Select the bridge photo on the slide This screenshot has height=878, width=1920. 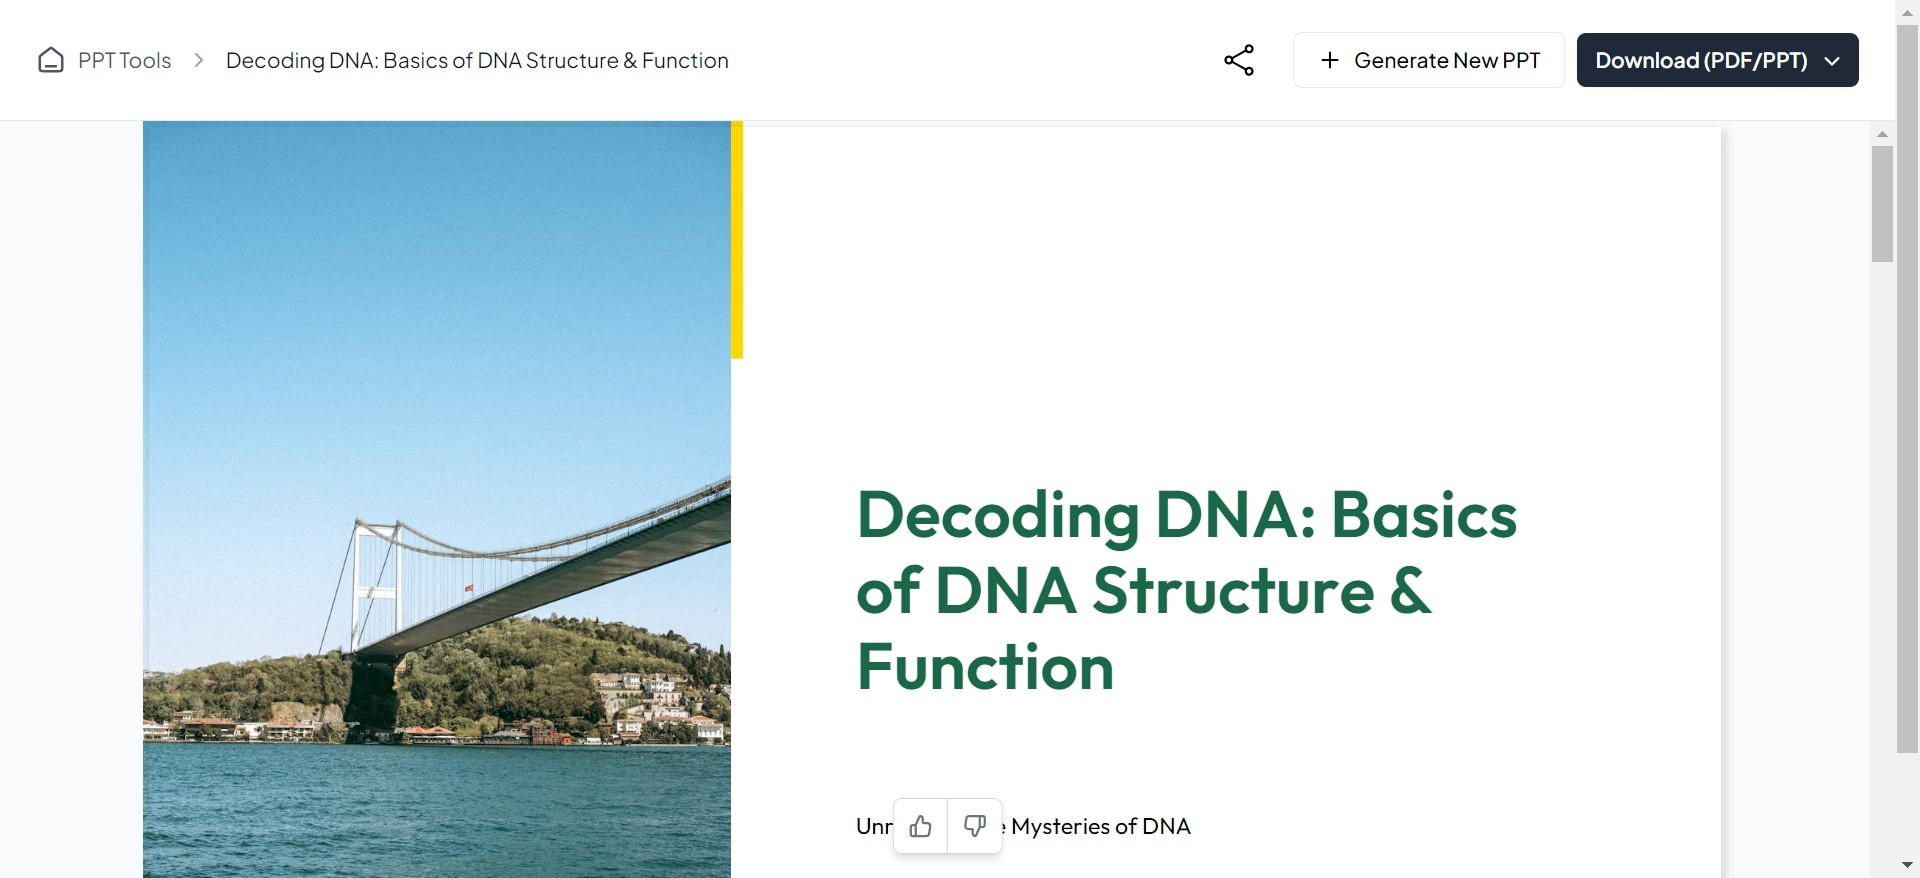pyautogui.click(x=437, y=500)
